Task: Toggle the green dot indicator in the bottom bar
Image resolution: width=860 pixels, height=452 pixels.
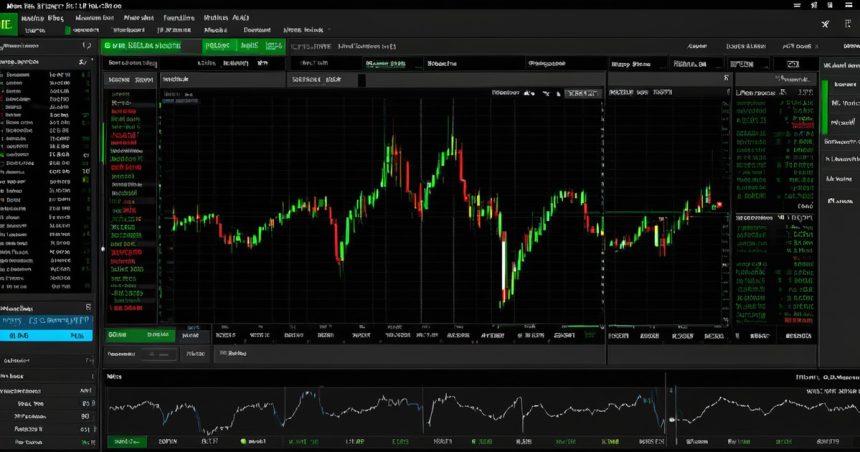Action: 244,441
